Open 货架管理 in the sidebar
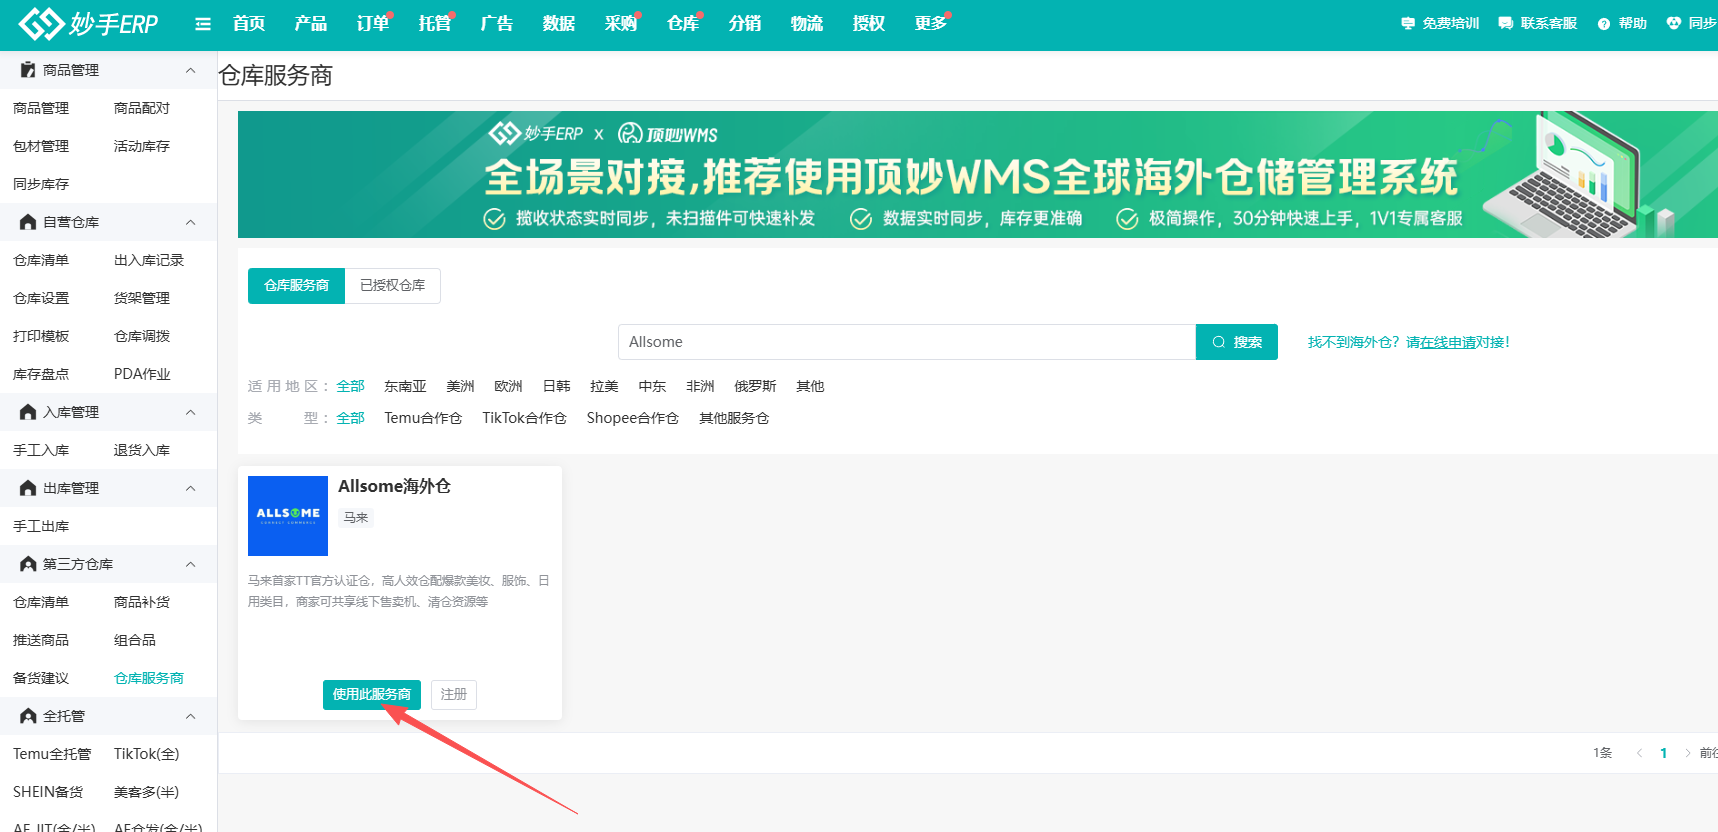1718x832 pixels. (142, 298)
